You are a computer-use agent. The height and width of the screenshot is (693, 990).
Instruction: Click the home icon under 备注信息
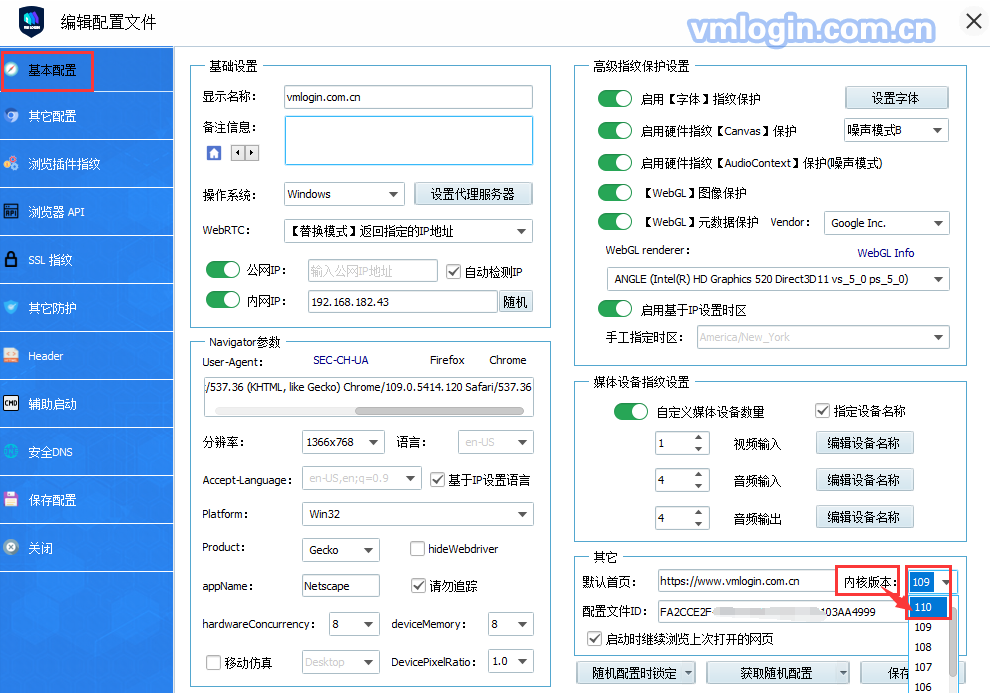(214, 153)
